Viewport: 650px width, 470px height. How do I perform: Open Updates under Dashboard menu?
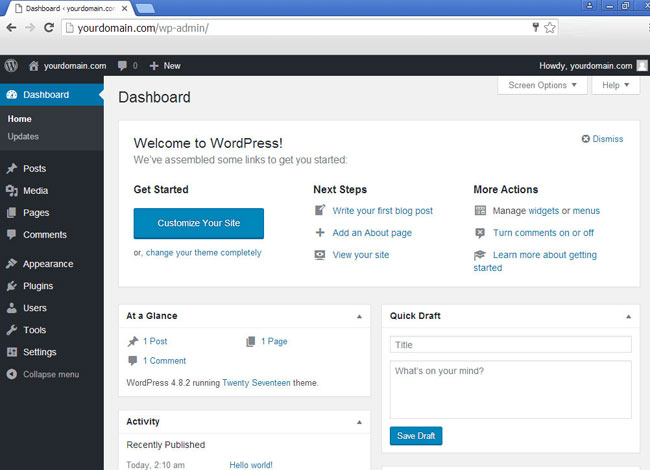23,136
